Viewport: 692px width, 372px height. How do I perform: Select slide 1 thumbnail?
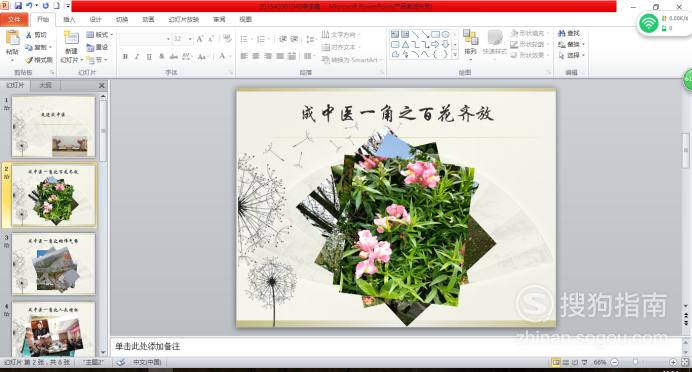pos(53,127)
